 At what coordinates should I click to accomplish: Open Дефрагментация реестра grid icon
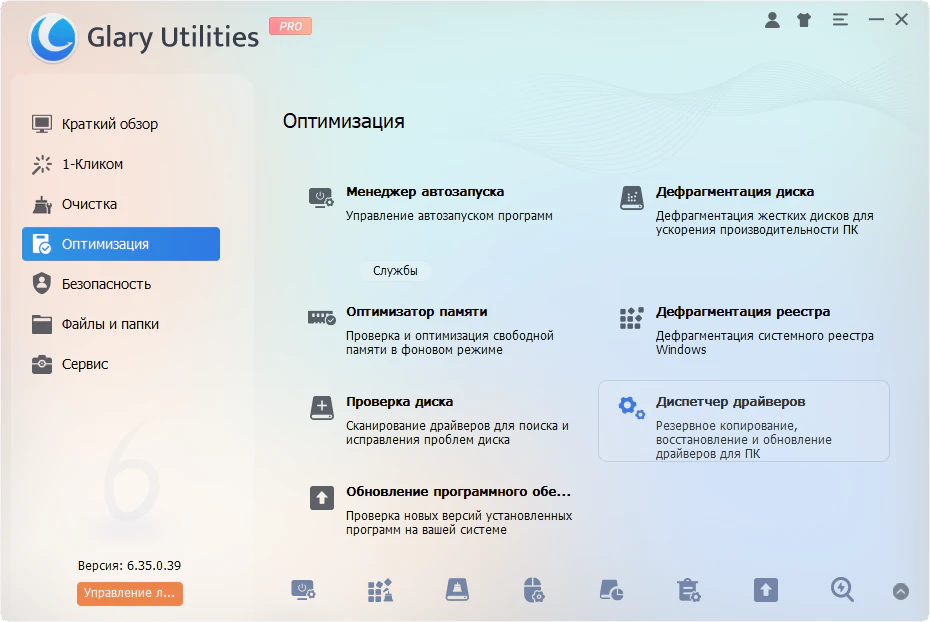632,318
